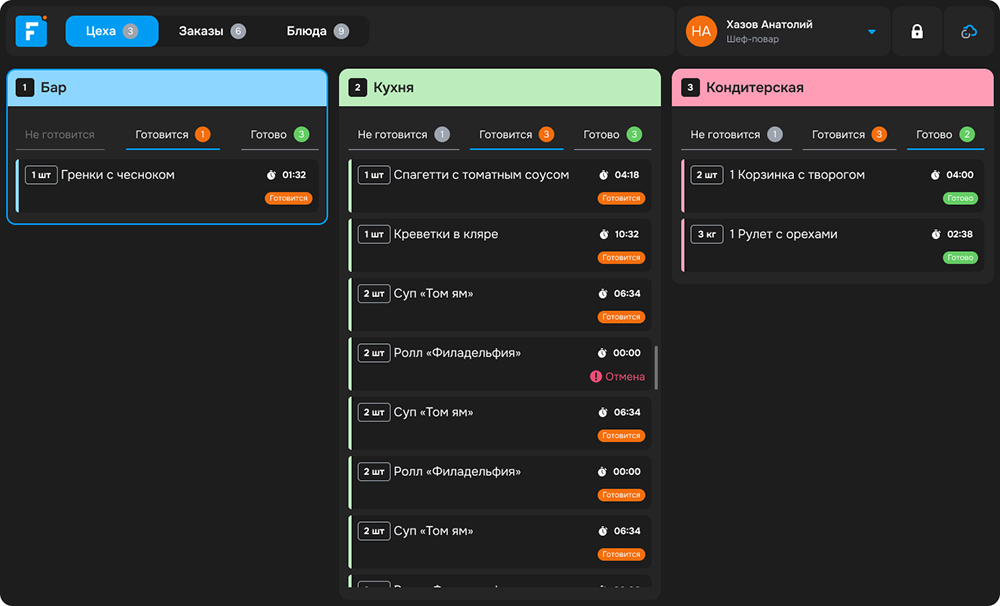Click Готовится status badge on Спагетти
The width and height of the screenshot is (1000, 606).
[x=621, y=198]
